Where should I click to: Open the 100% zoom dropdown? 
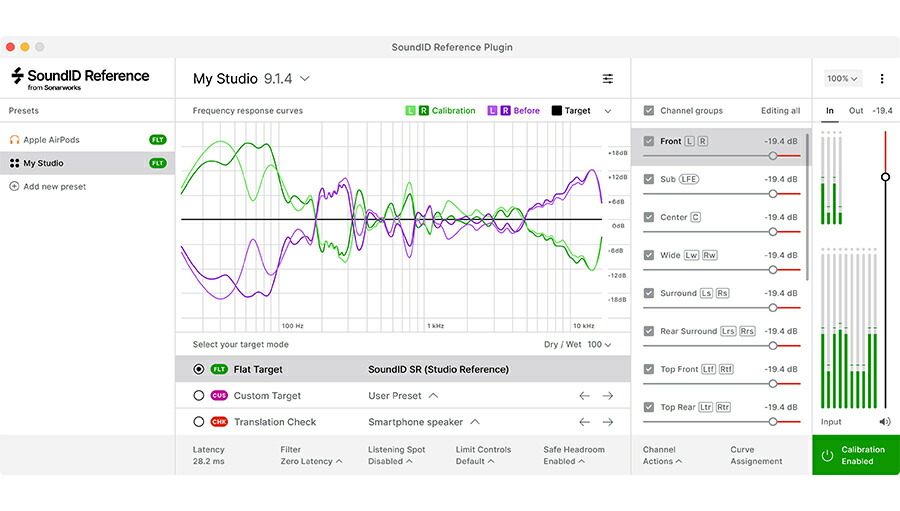(x=842, y=79)
